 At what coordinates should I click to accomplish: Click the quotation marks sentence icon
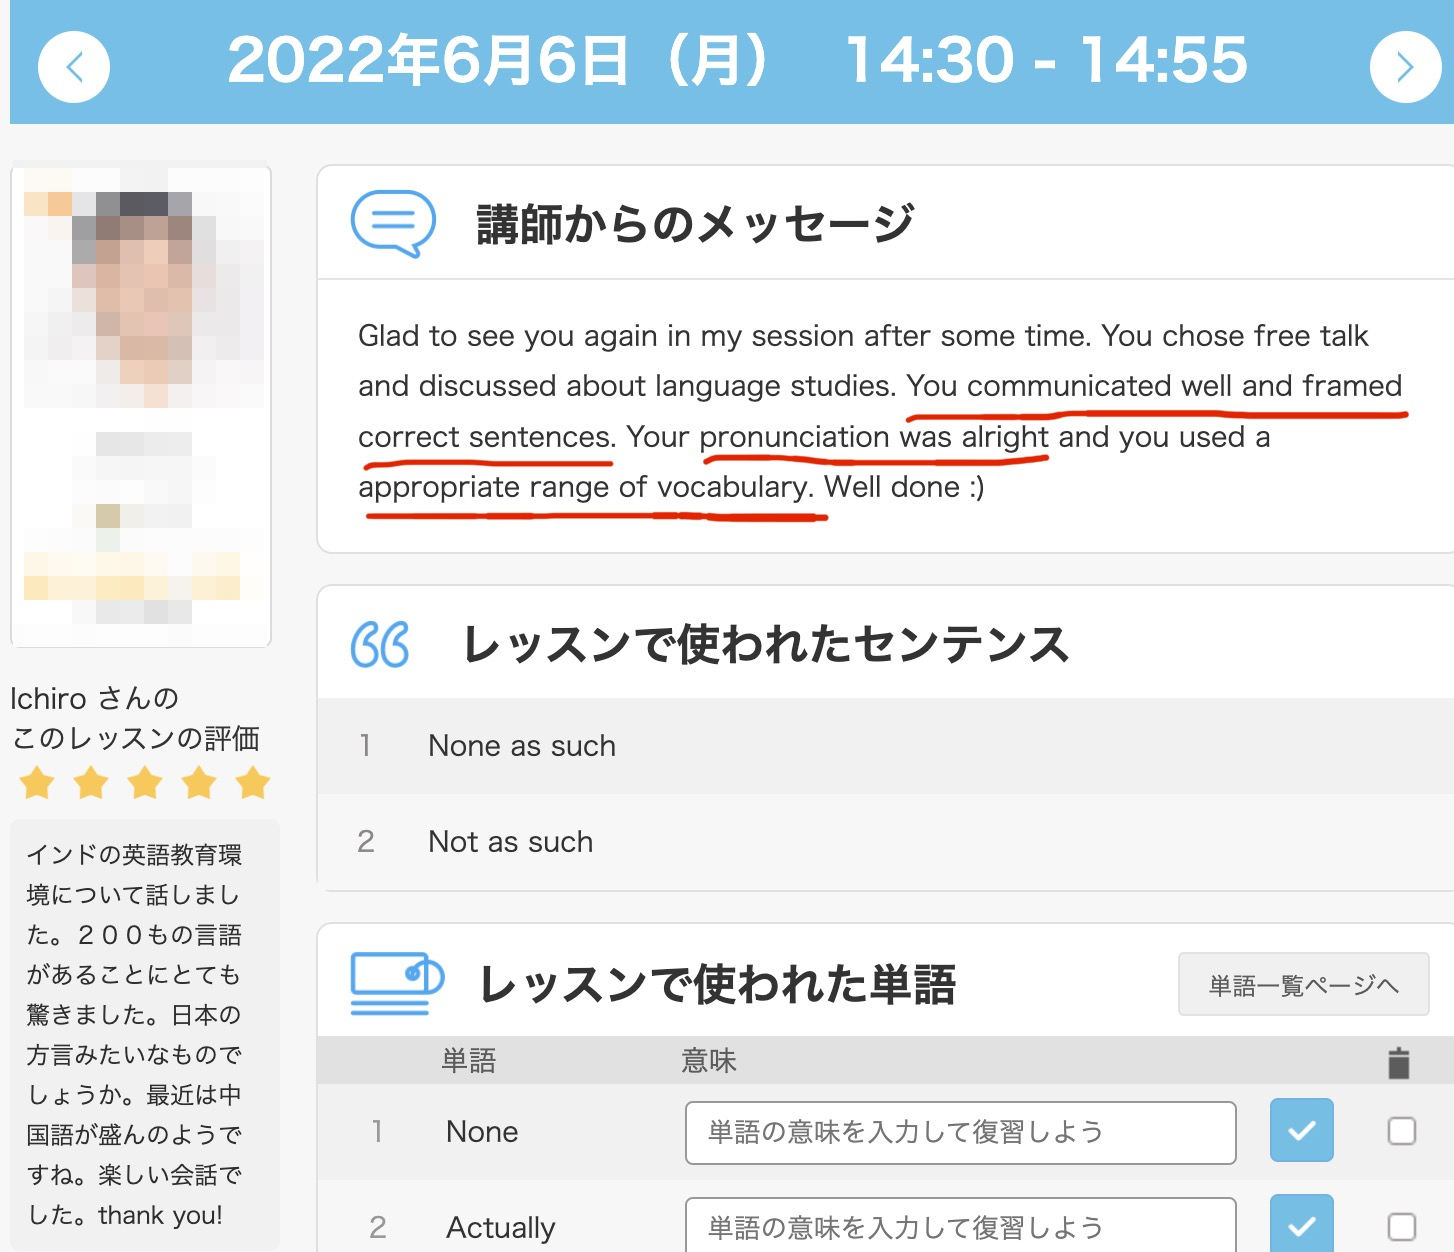pos(380,644)
